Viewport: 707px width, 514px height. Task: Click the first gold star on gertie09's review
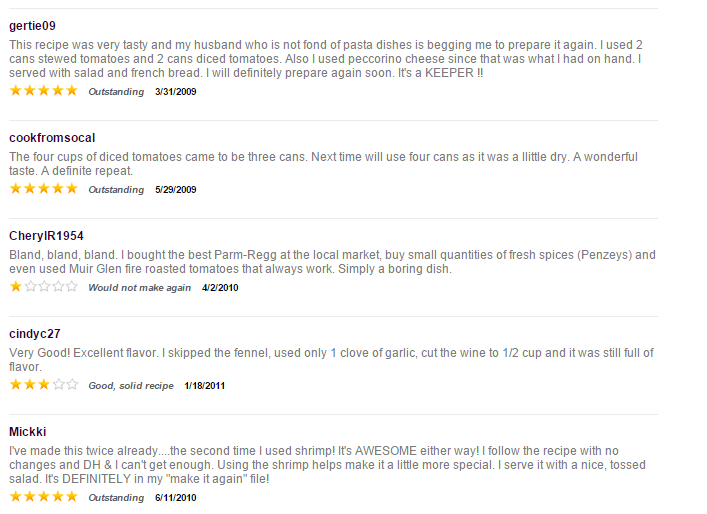click(16, 91)
